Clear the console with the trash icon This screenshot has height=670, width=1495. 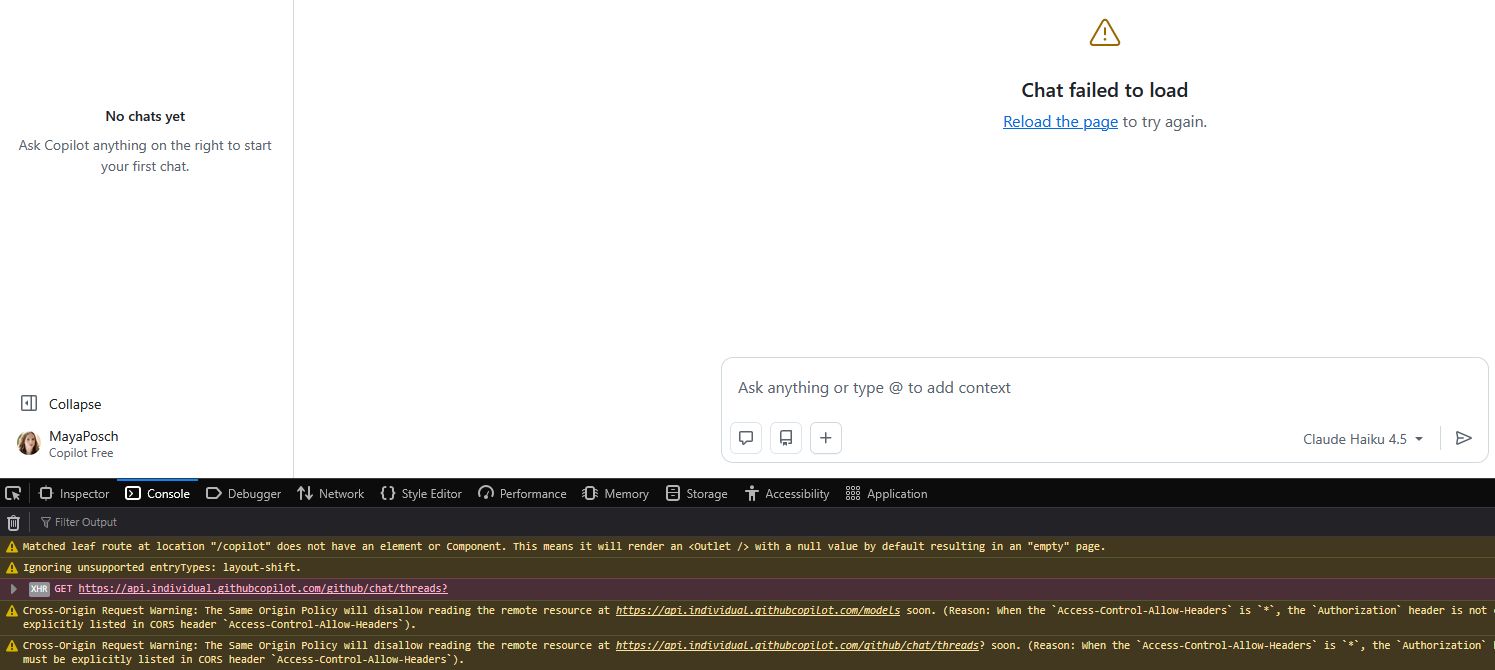[13, 521]
